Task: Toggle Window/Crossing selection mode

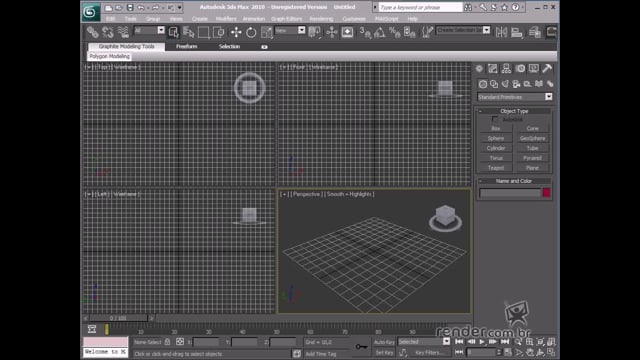Action: [219, 32]
